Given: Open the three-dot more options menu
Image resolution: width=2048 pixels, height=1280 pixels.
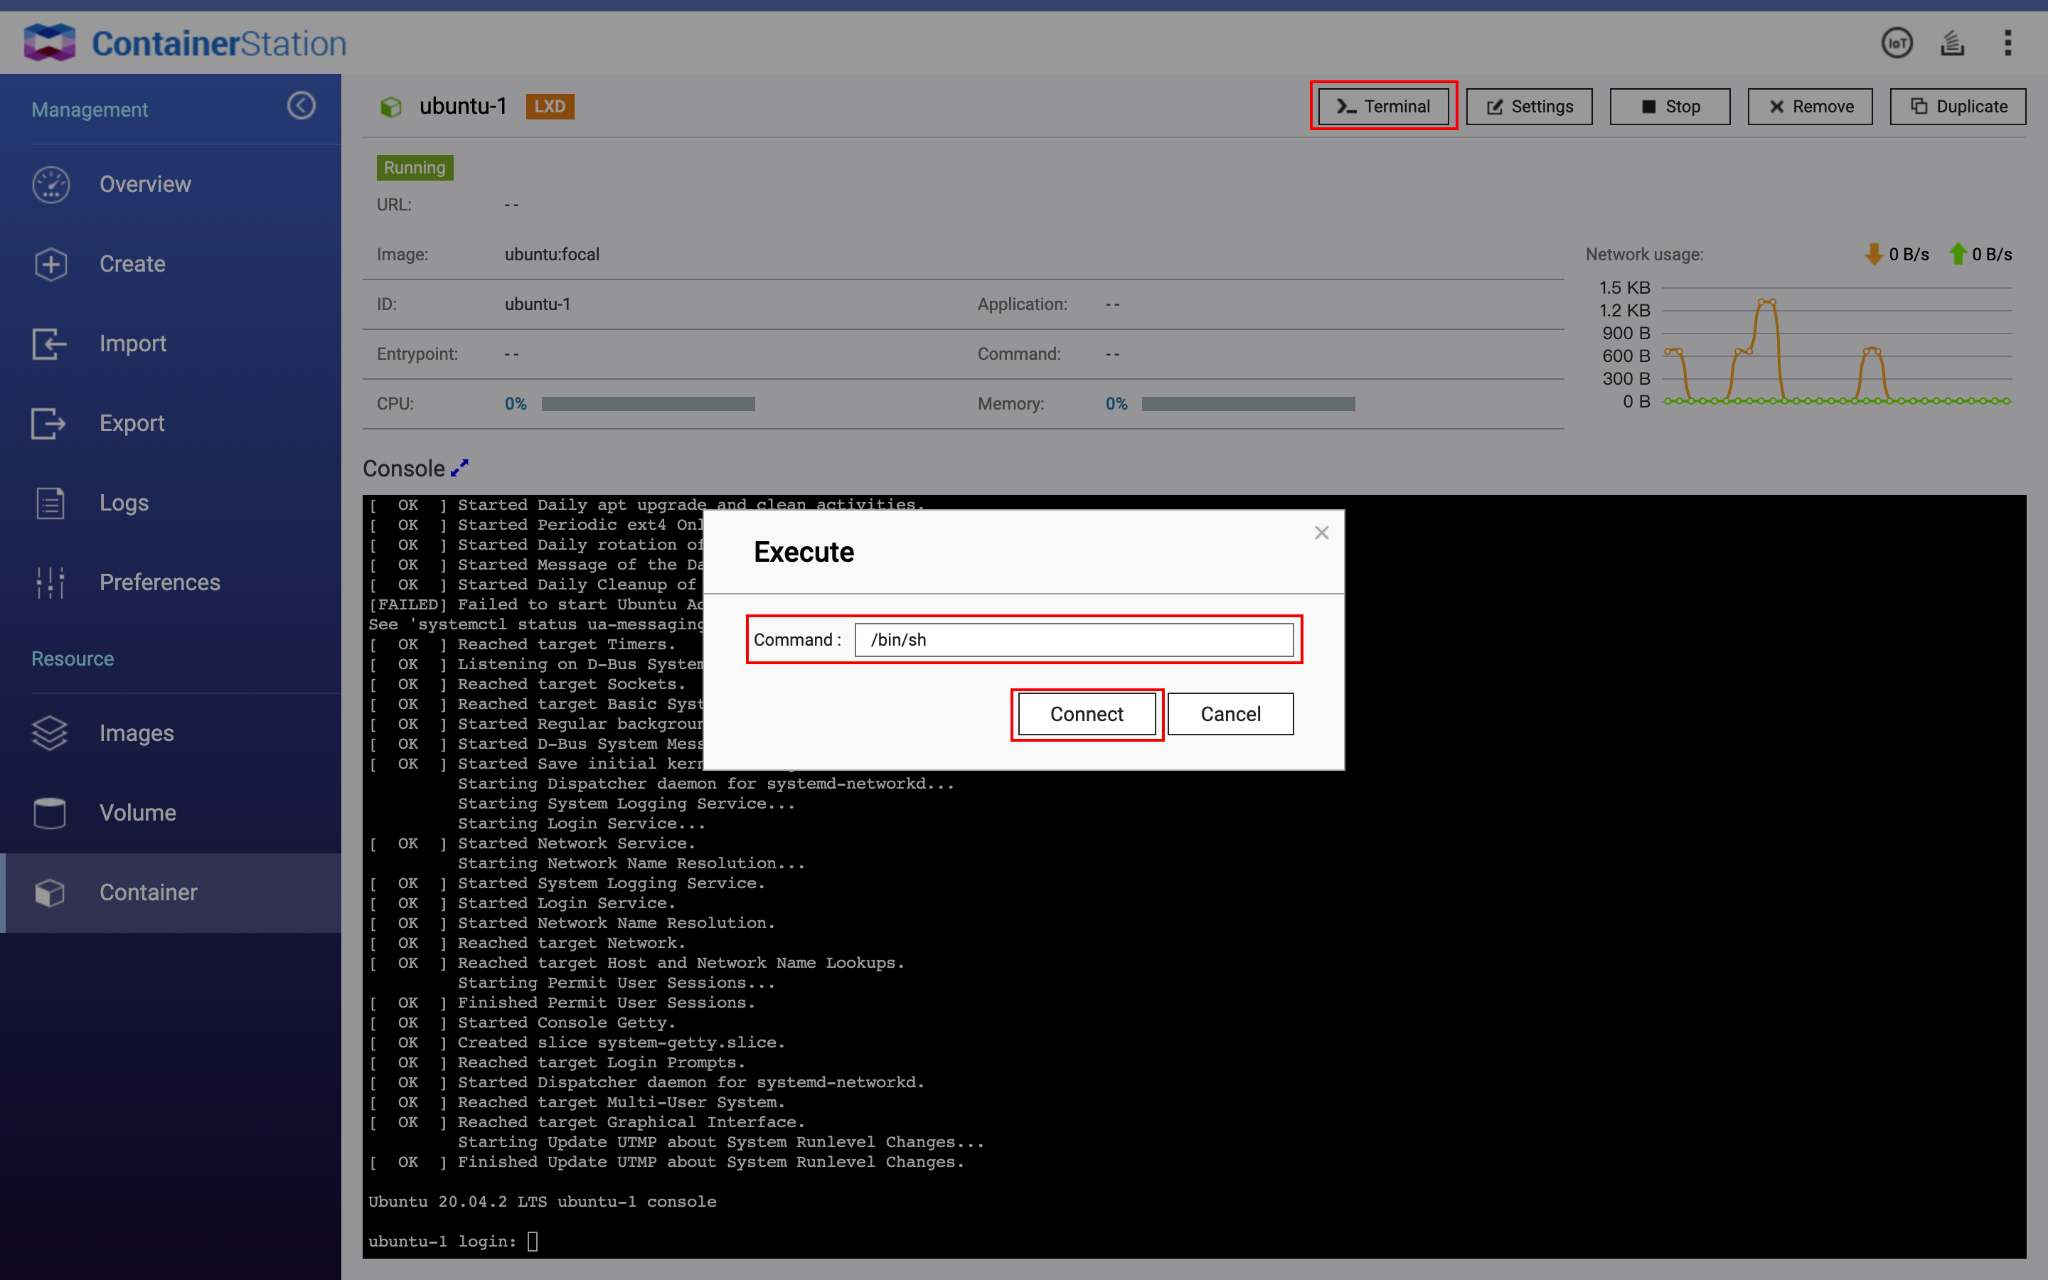Looking at the screenshot, I should tap(2007, 43).
